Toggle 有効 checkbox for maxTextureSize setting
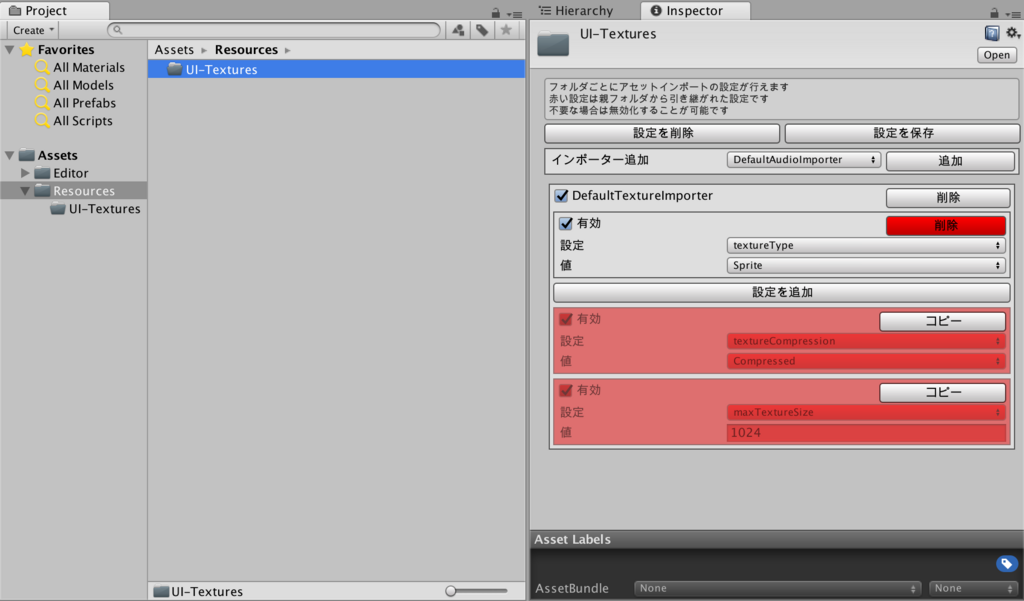1024x601 pixels. pyautogui.click(x=566, y=391)
